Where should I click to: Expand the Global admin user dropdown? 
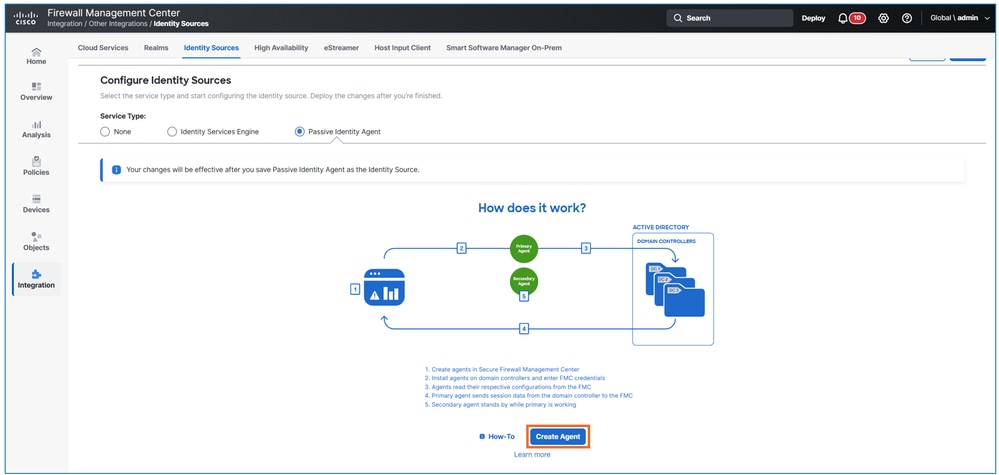click(x=960, y=18)
